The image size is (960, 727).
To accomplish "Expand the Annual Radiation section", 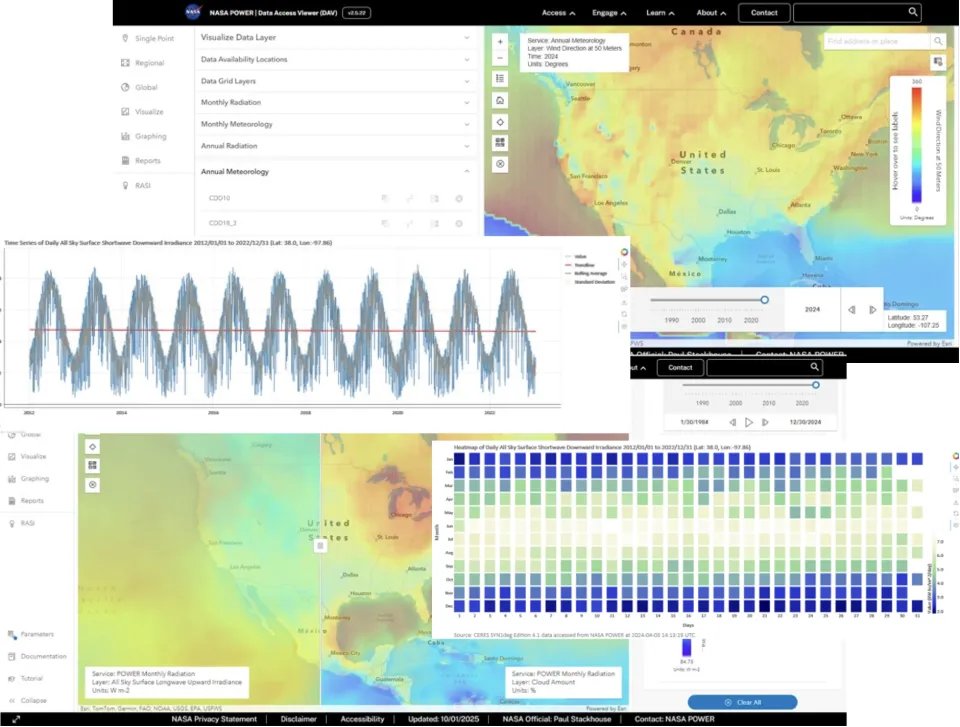I will coord(336,146).
